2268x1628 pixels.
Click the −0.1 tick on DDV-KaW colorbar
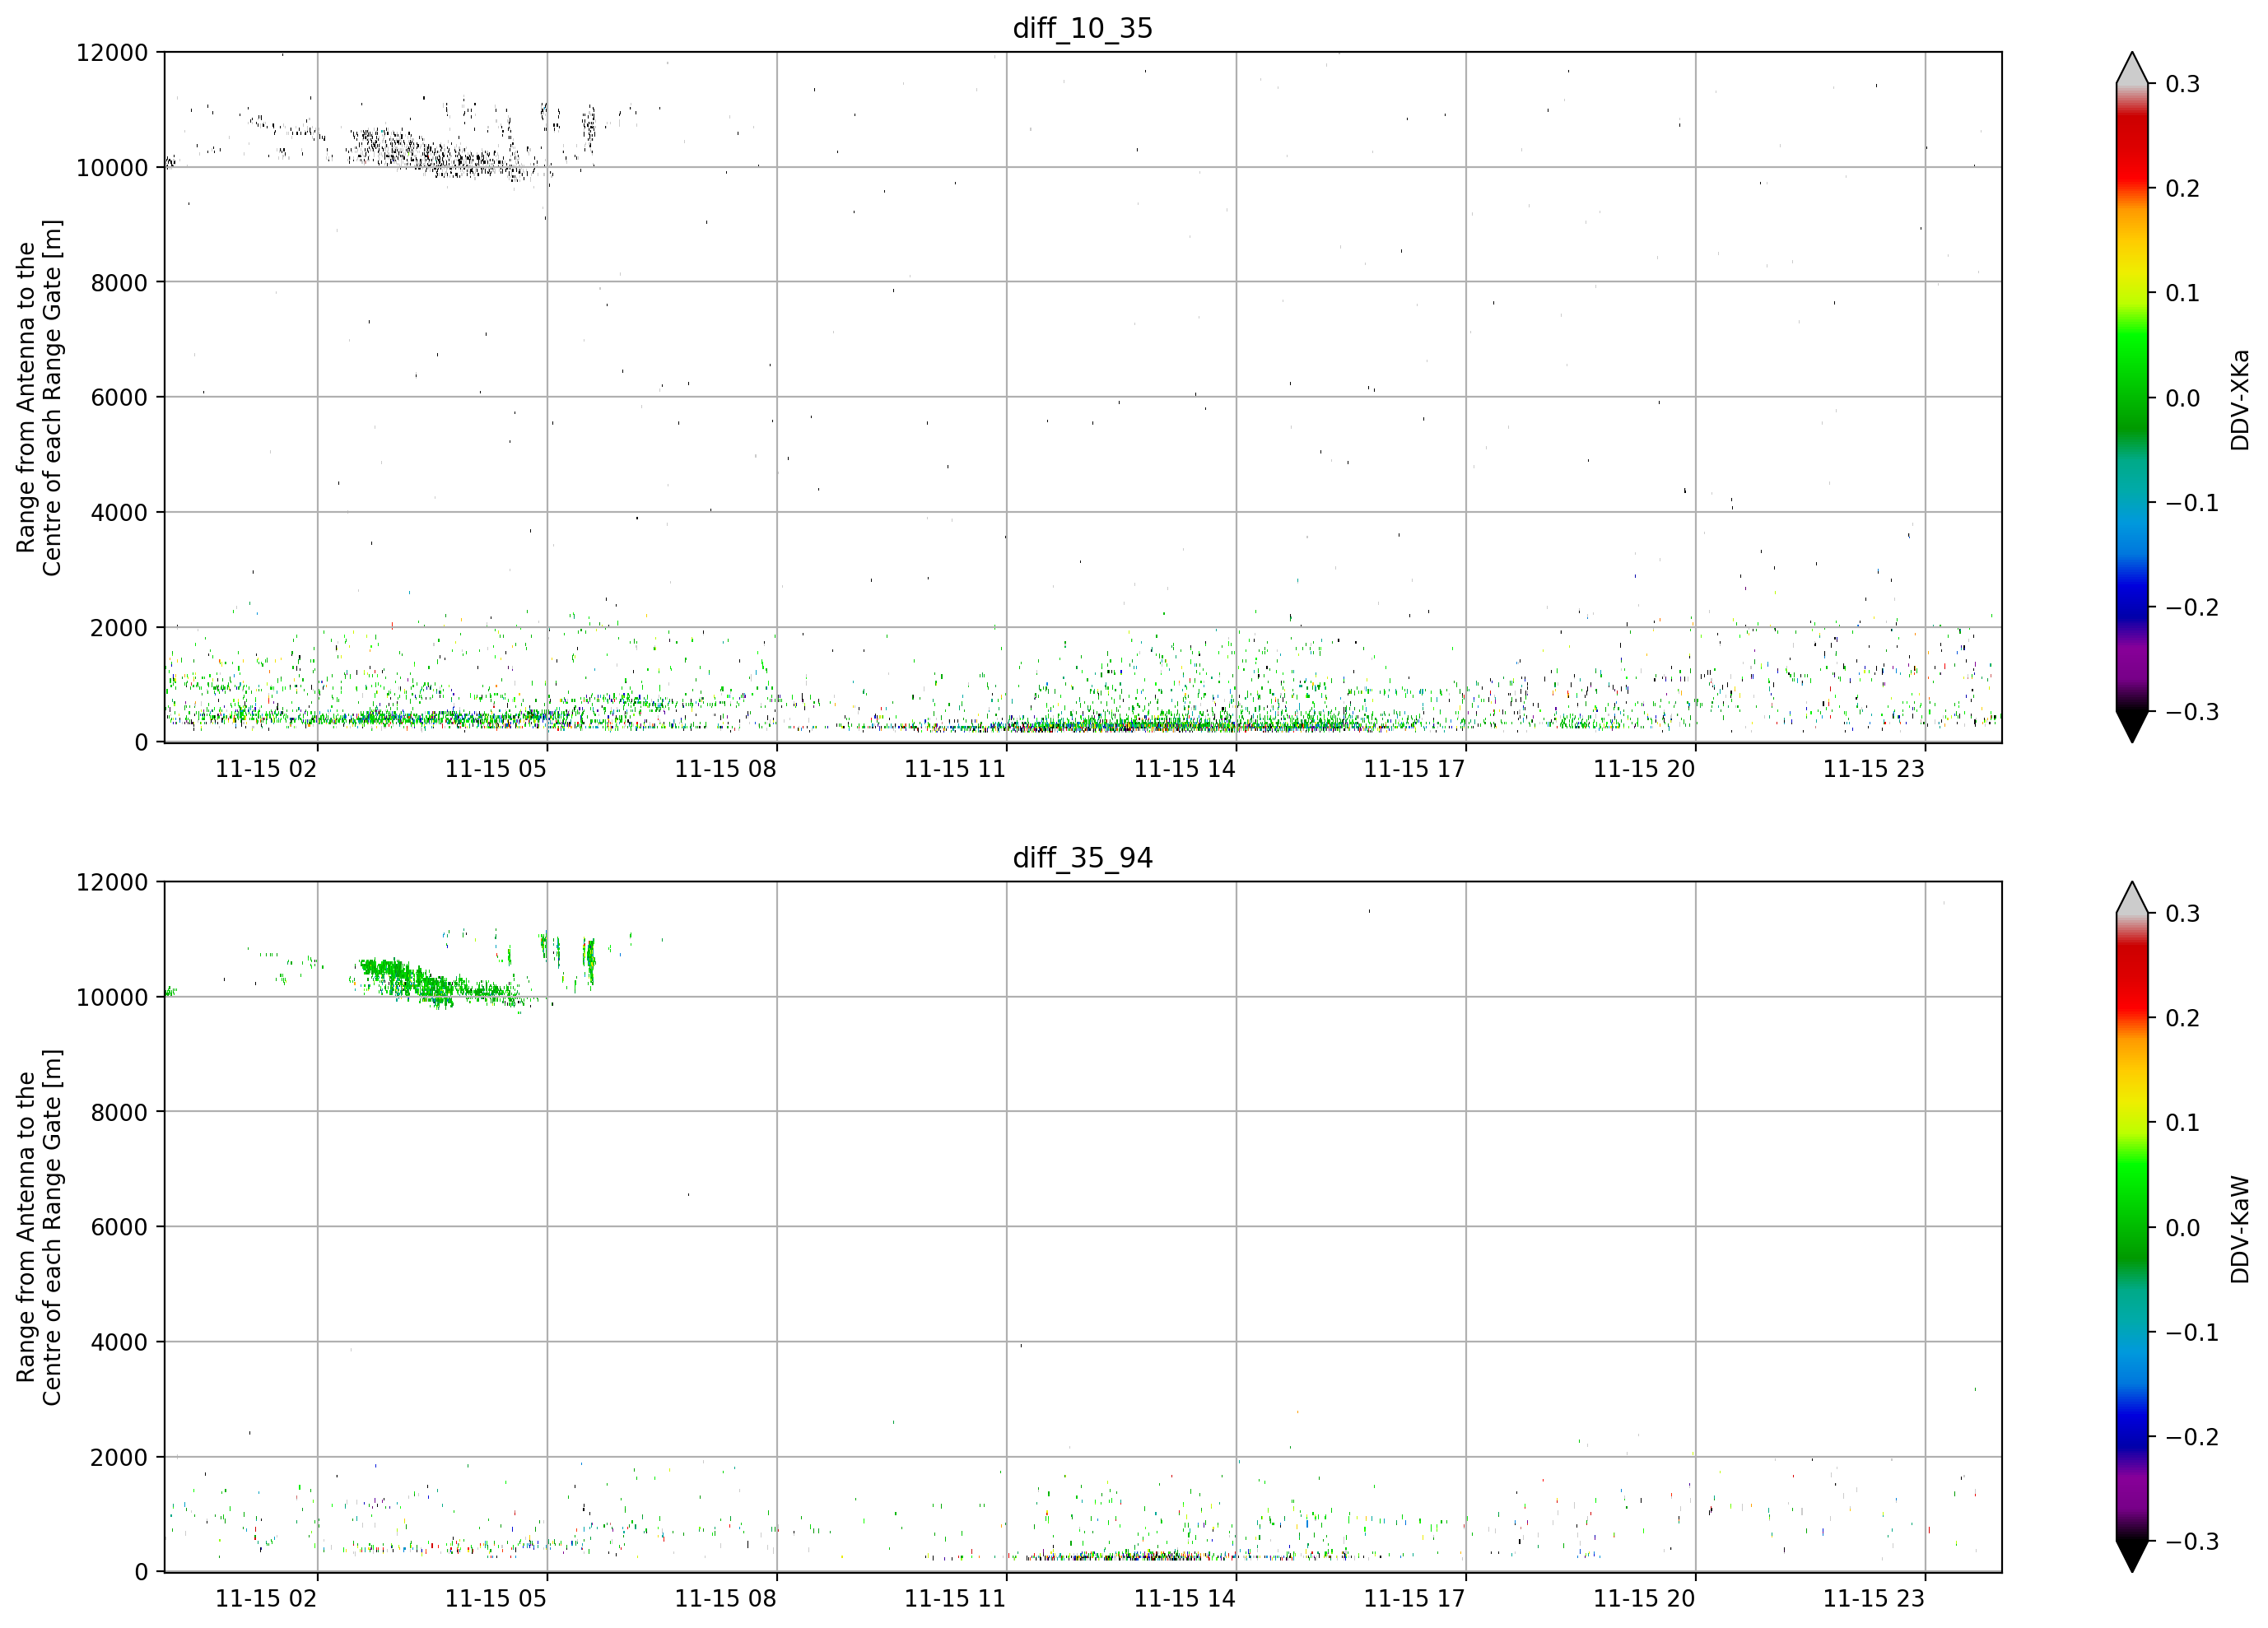point(2192,1333)
